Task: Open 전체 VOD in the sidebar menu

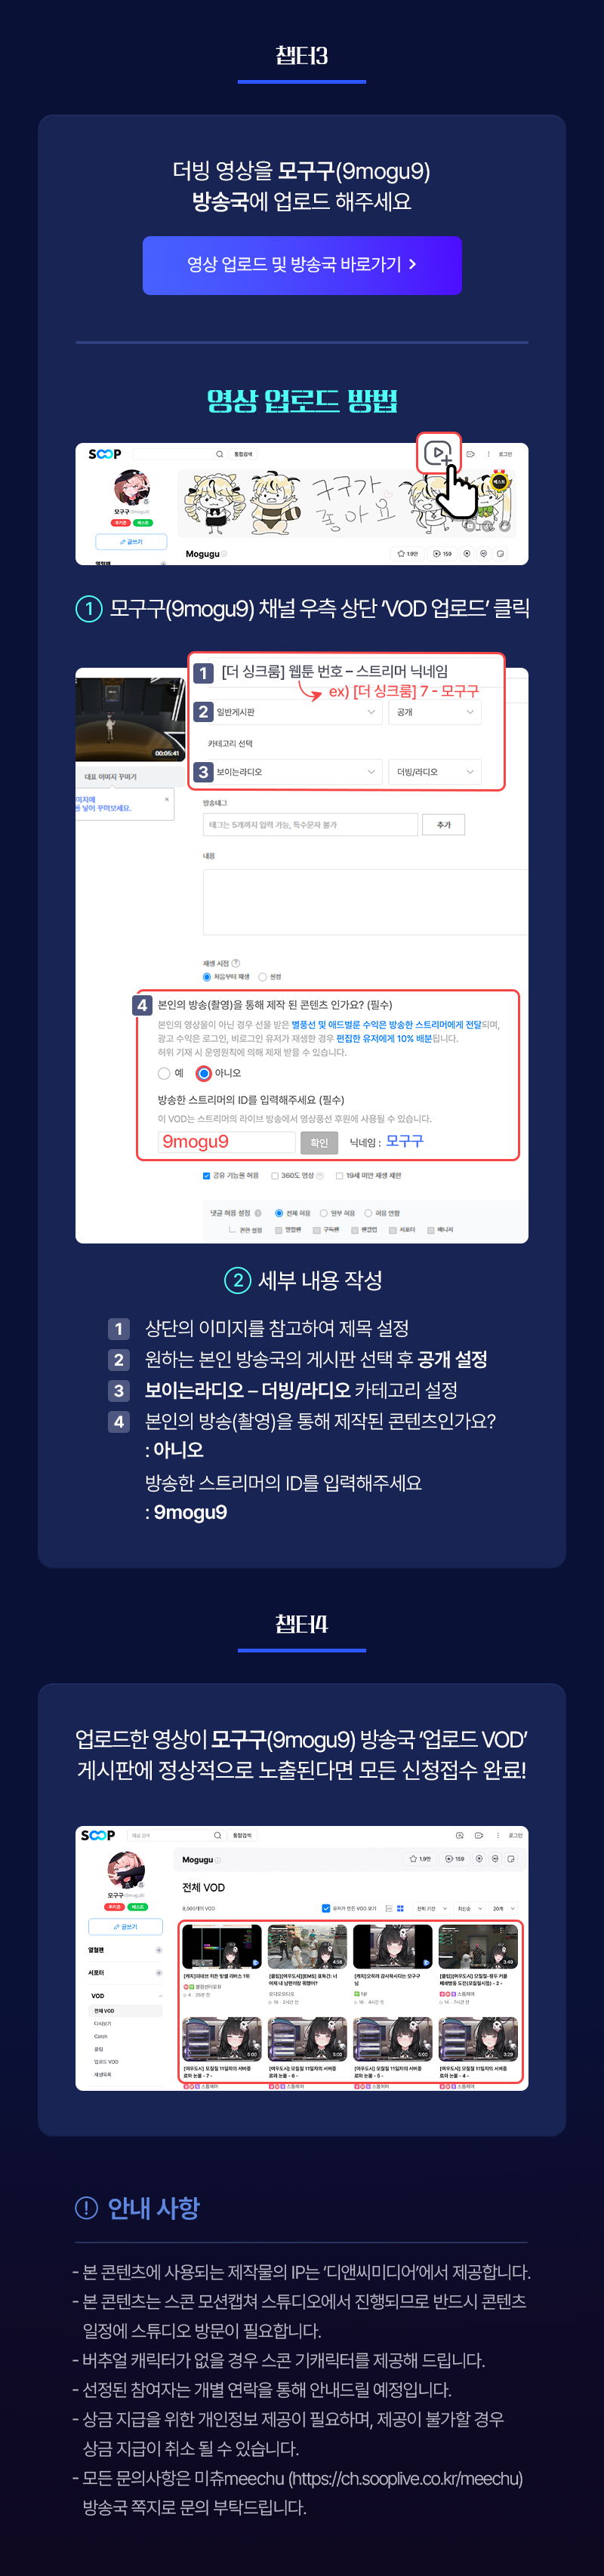Action: 104,2010
